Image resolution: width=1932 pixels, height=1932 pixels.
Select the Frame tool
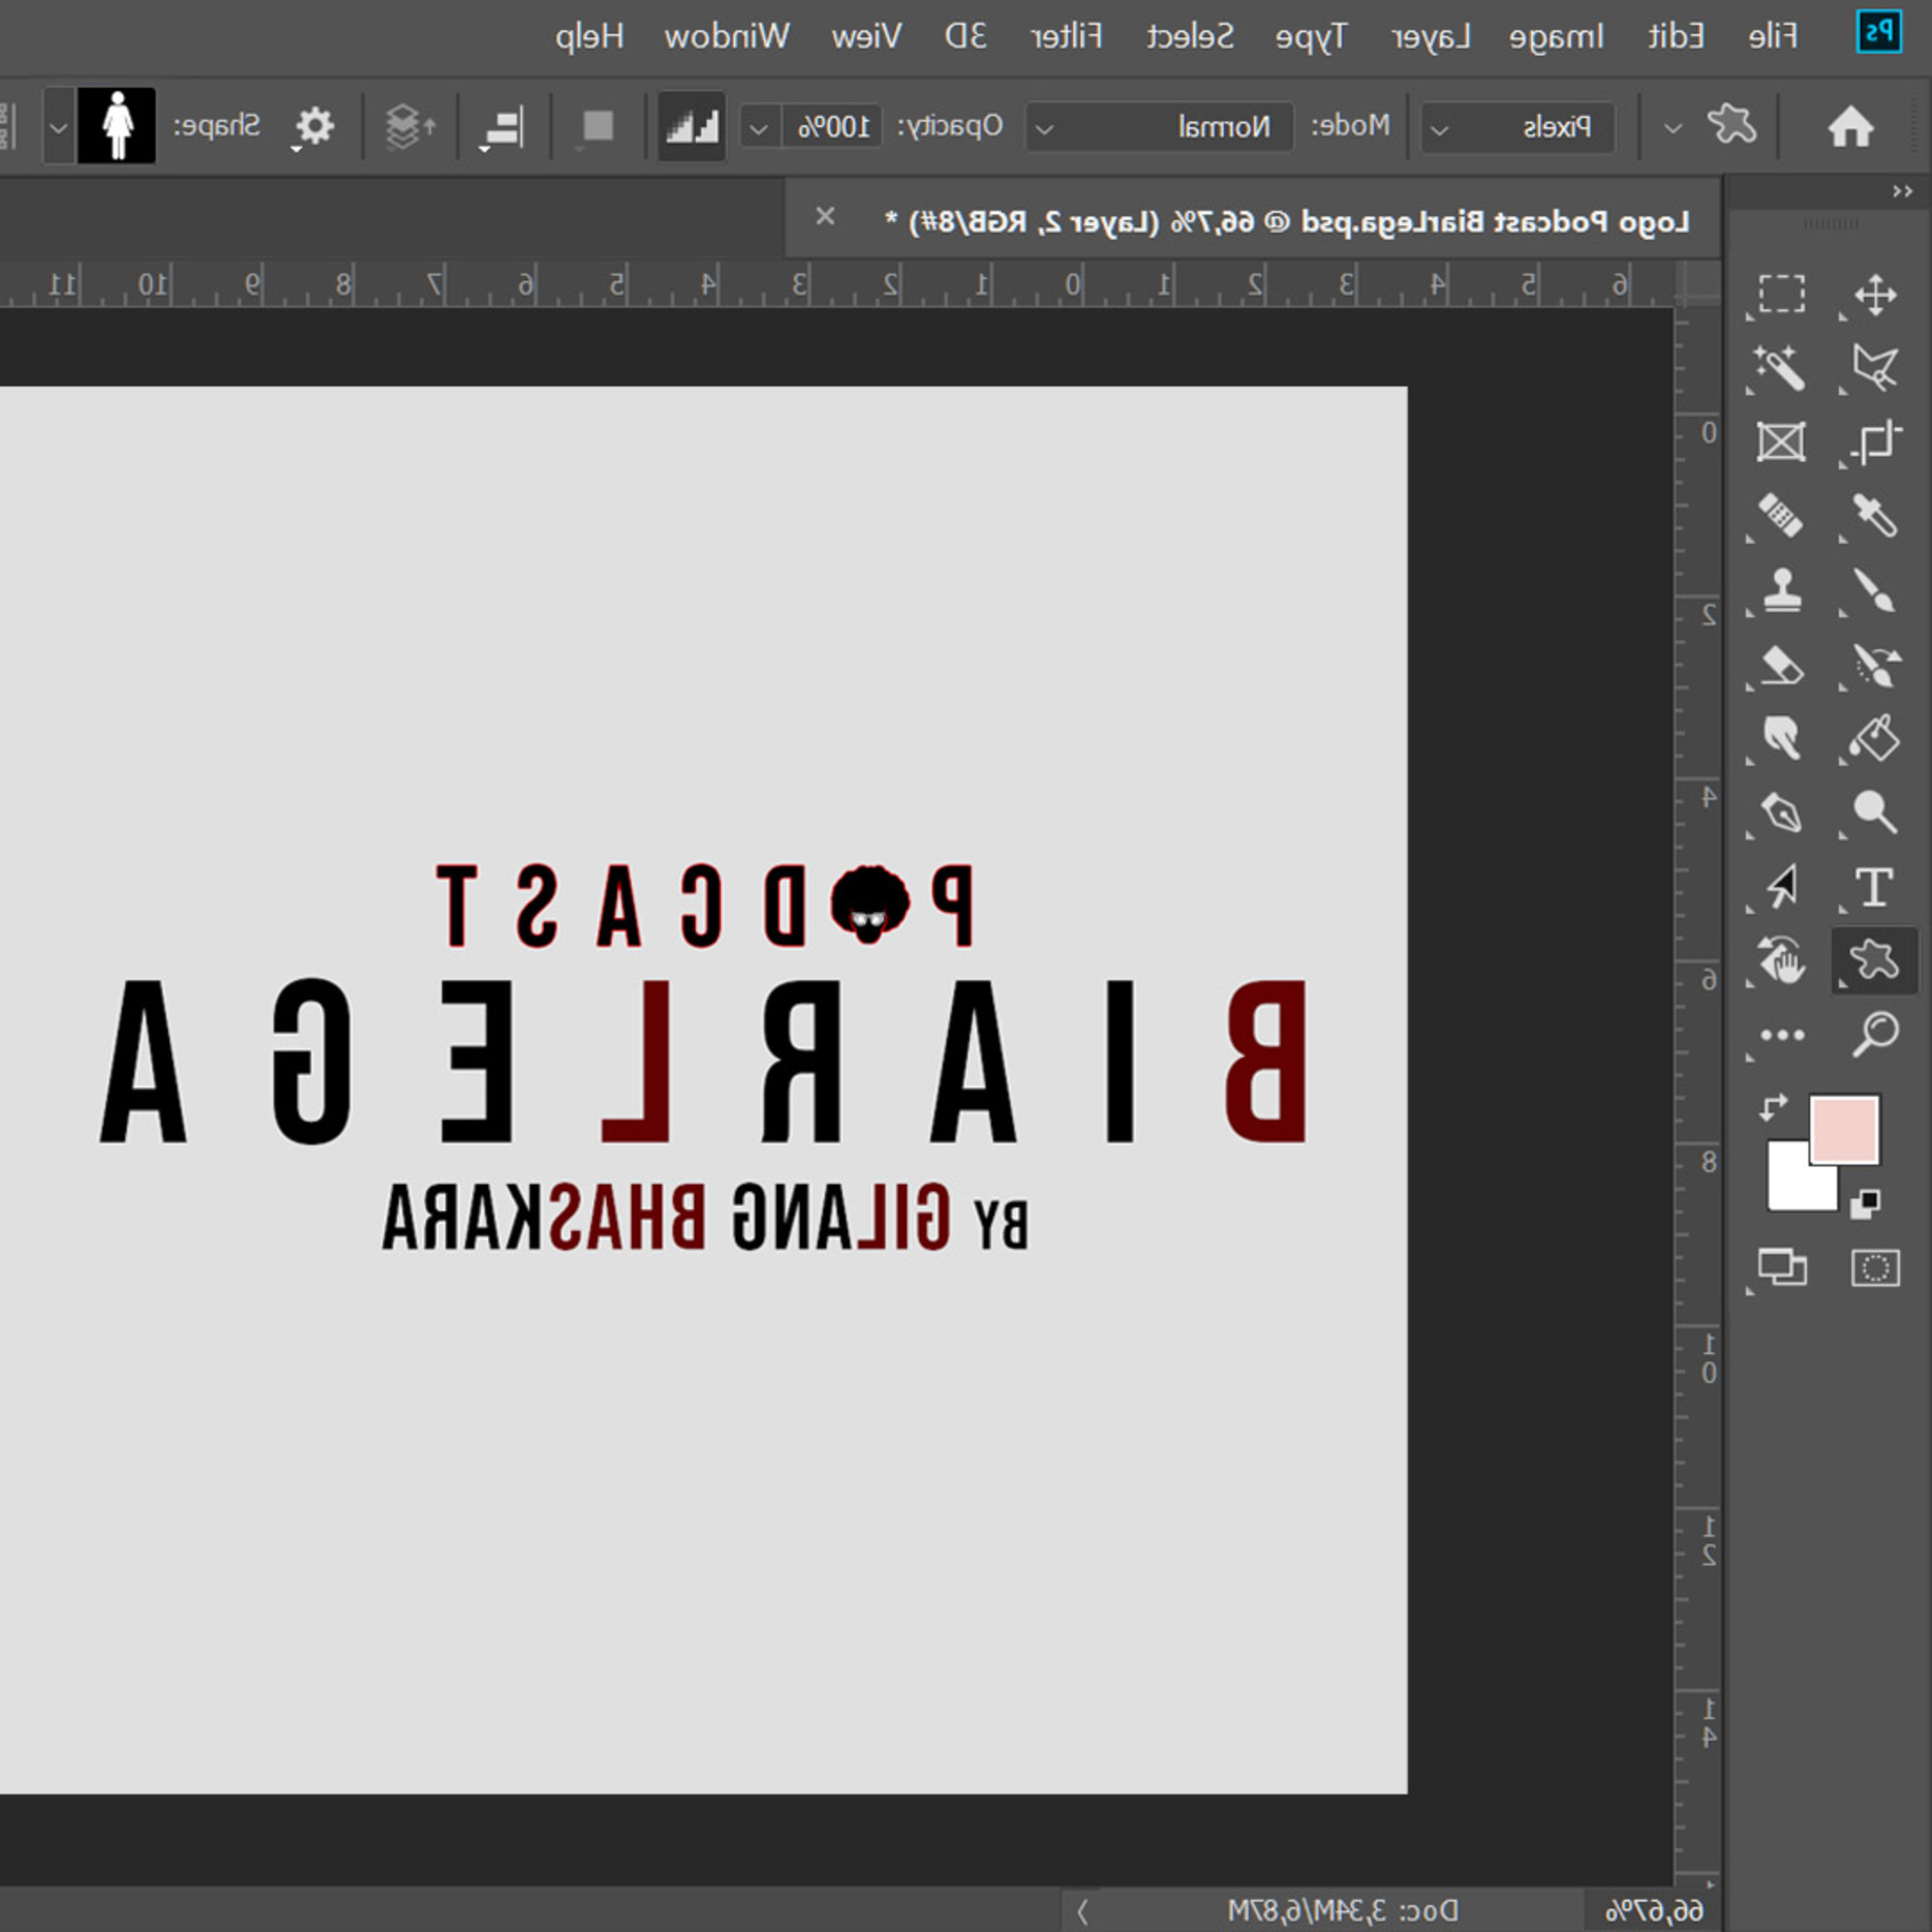pyautogui.click(x=1781, y=442)
